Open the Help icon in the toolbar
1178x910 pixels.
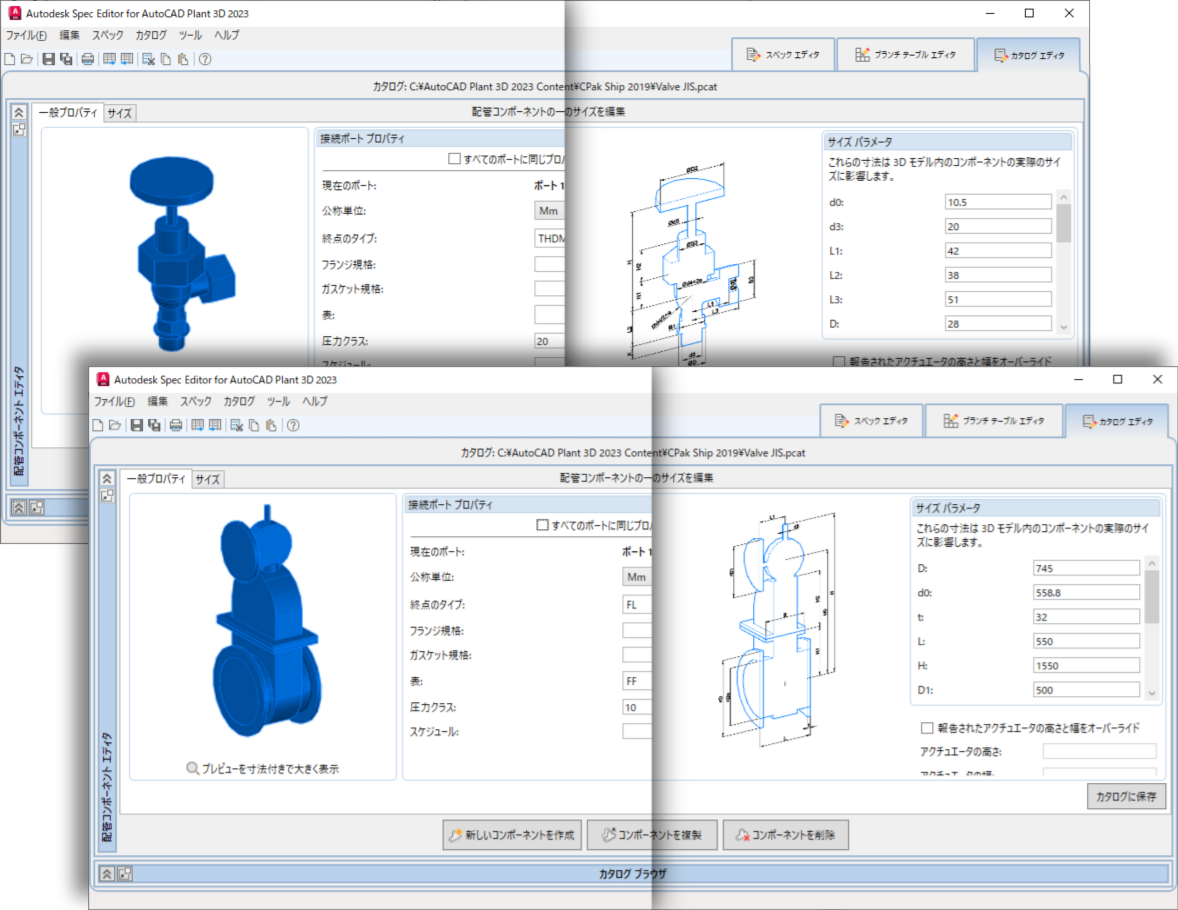pyautogui.click(x=293, y=424)
